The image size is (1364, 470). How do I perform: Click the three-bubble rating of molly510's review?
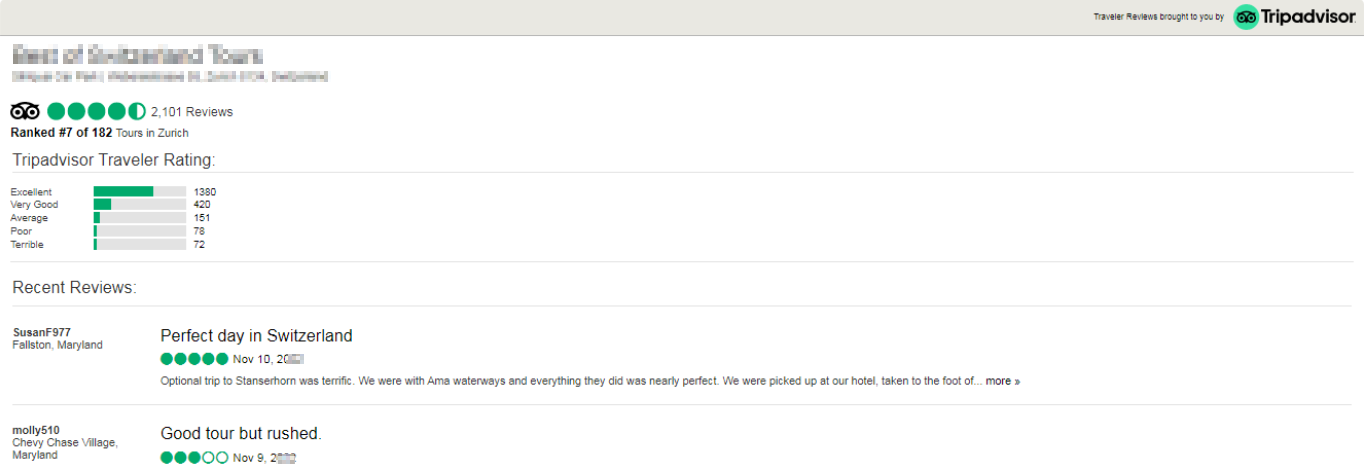pos(194,458)
